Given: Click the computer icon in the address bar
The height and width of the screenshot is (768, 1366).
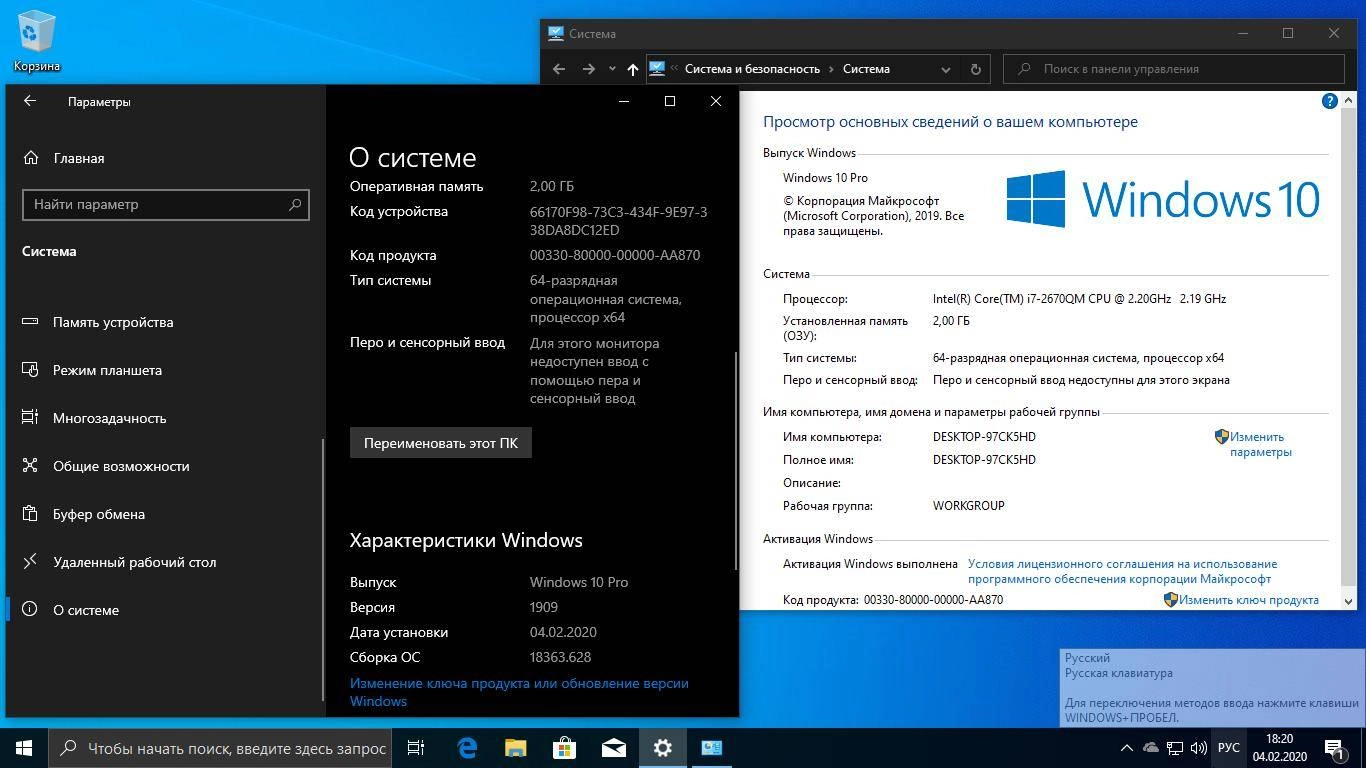Looking at the screenshot, I should click(657, 69).
